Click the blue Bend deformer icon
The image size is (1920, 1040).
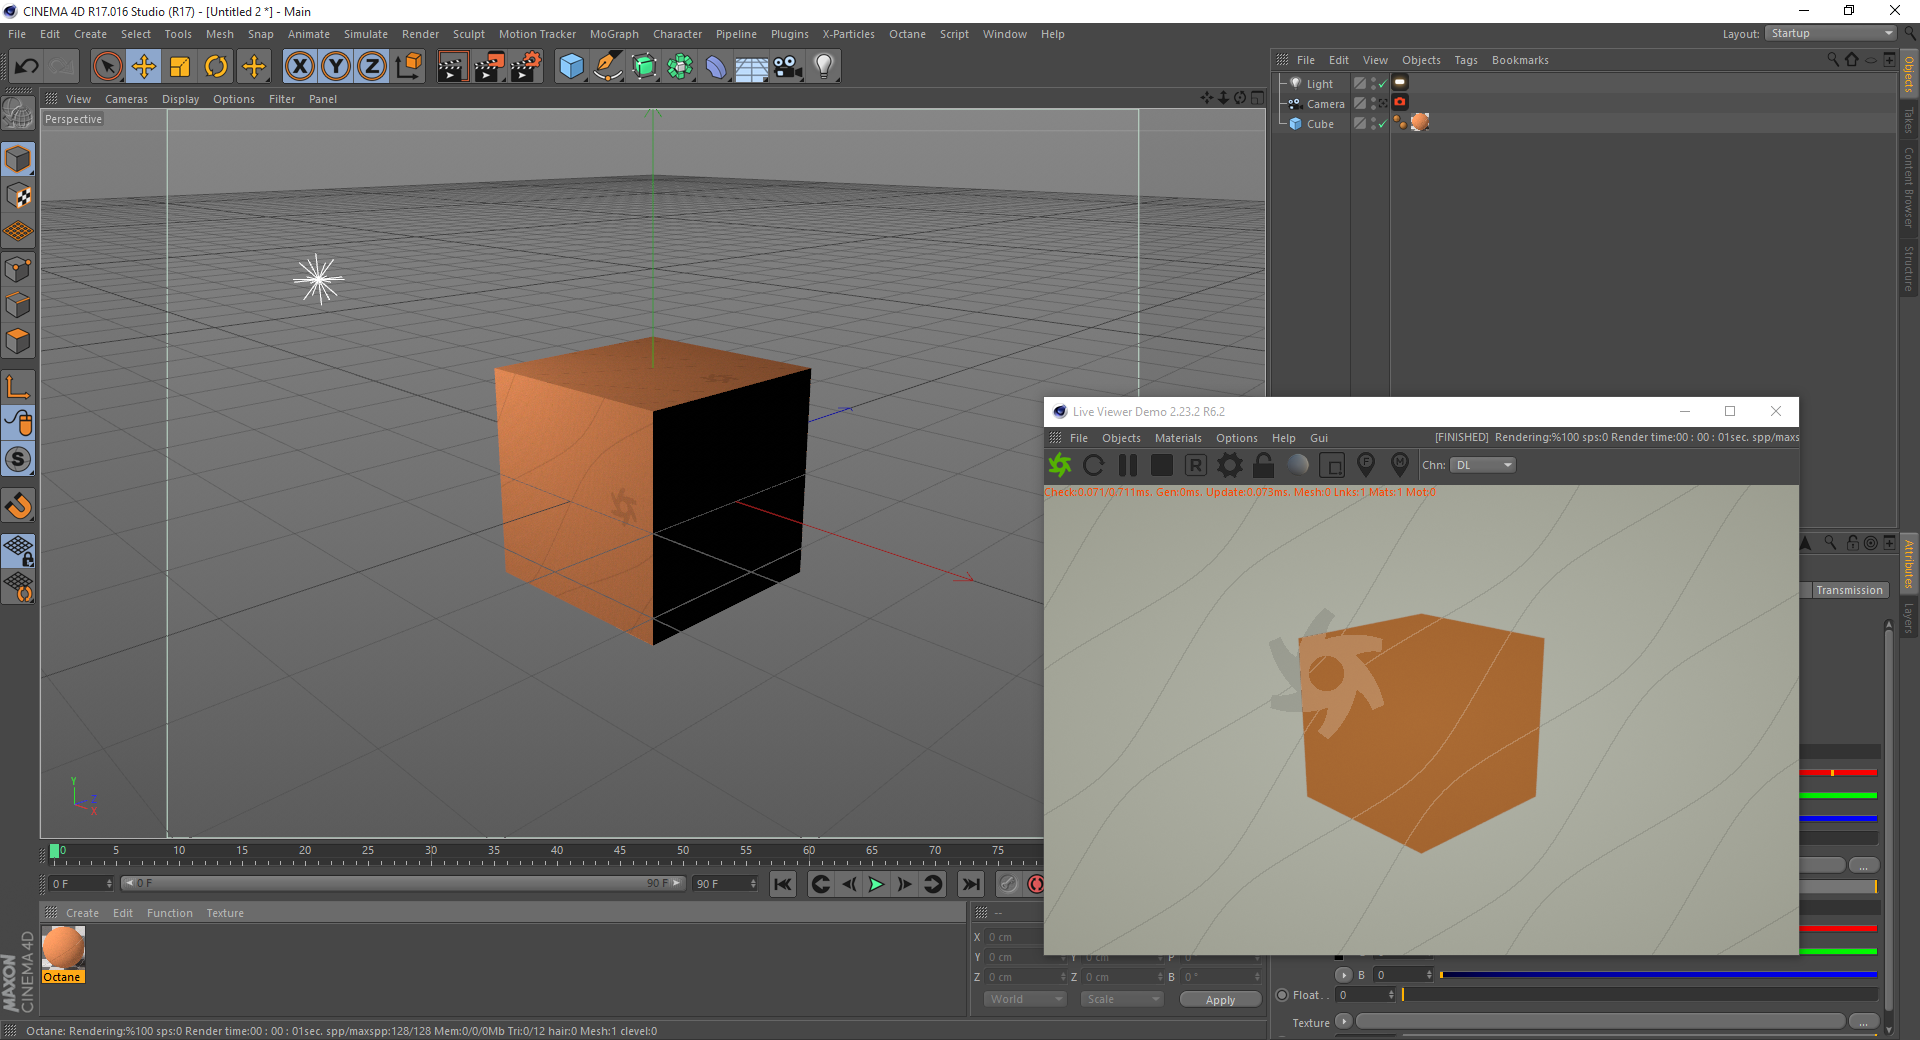click(x=716, y=67)
